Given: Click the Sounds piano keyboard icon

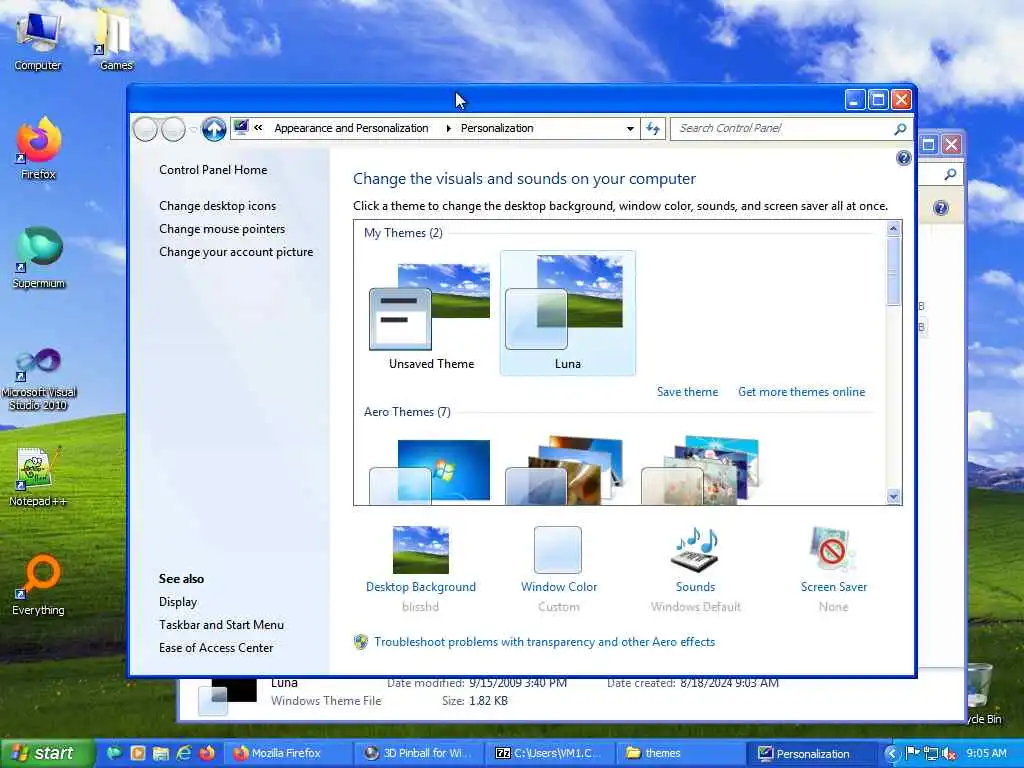Looking at the screenshot, I should click(696, 550).
